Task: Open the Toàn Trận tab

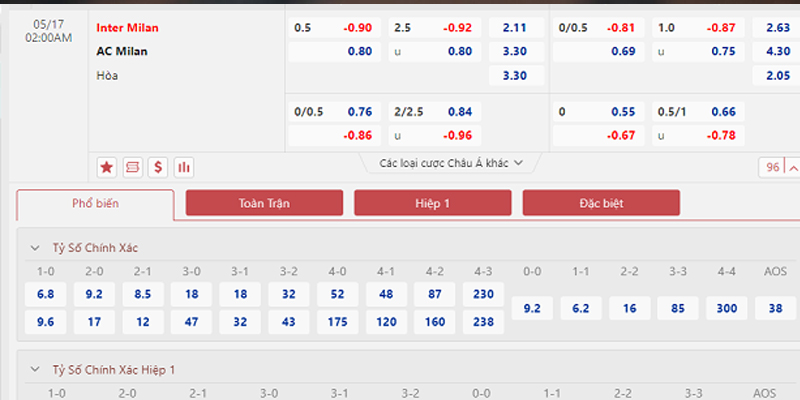Action: [x=264, y=203]
